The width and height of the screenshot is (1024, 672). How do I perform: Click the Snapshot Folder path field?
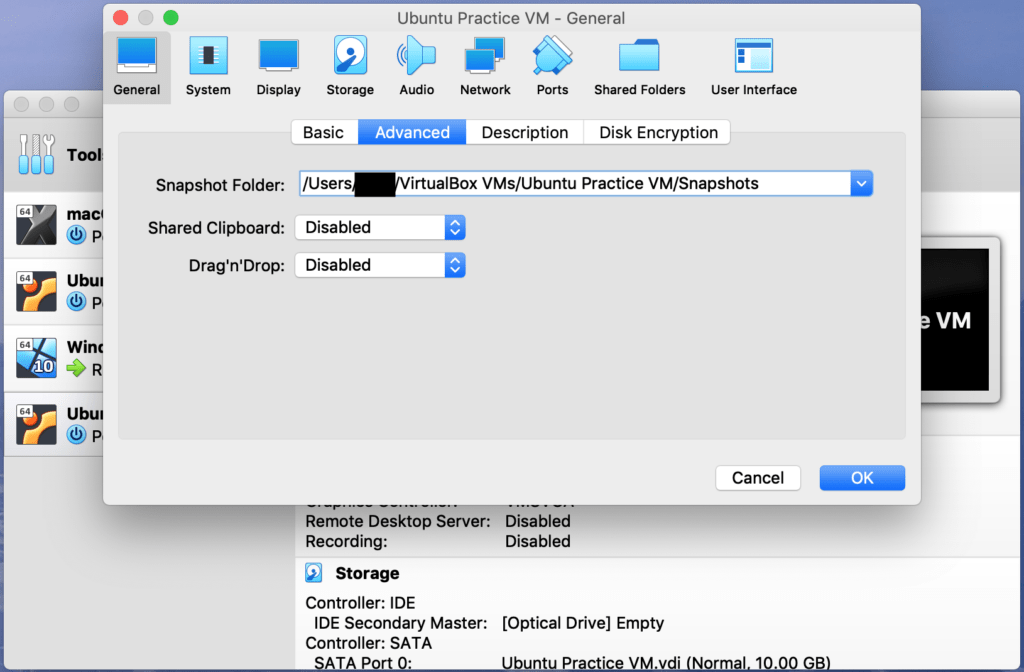pos(575,184)
